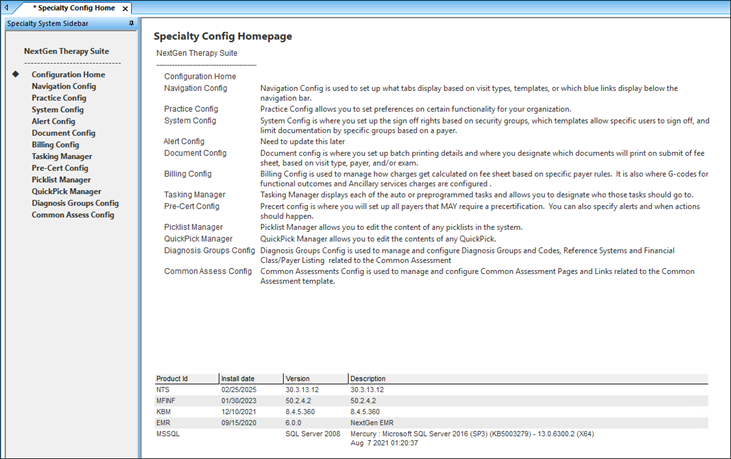Click Picklist Manager on the homepage list
Viewport: 731px width, 459px height.
193,227
